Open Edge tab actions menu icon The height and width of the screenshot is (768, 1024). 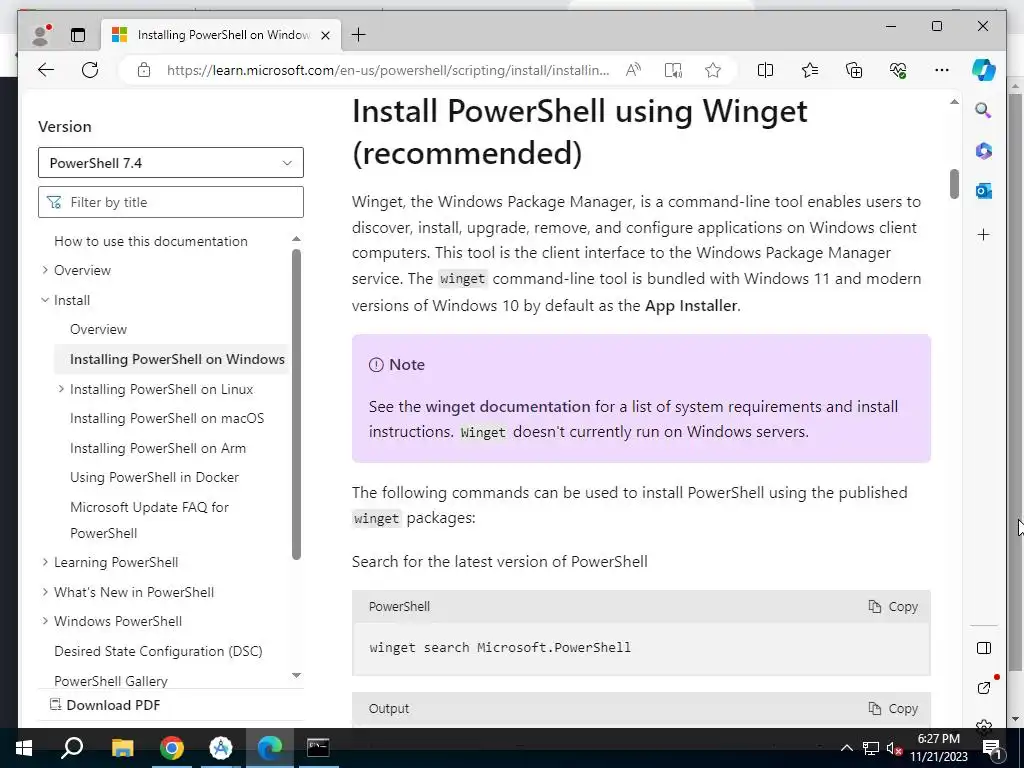click(x=78, y=35)
